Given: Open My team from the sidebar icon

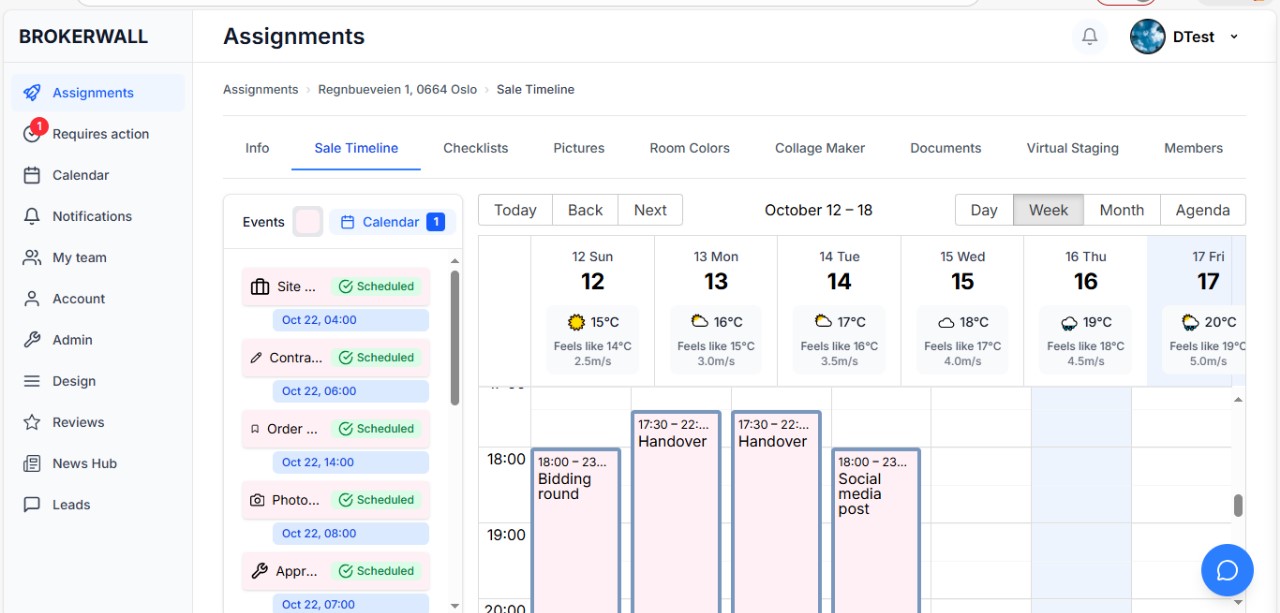Looking at the screenshot, I should point(31,257).
